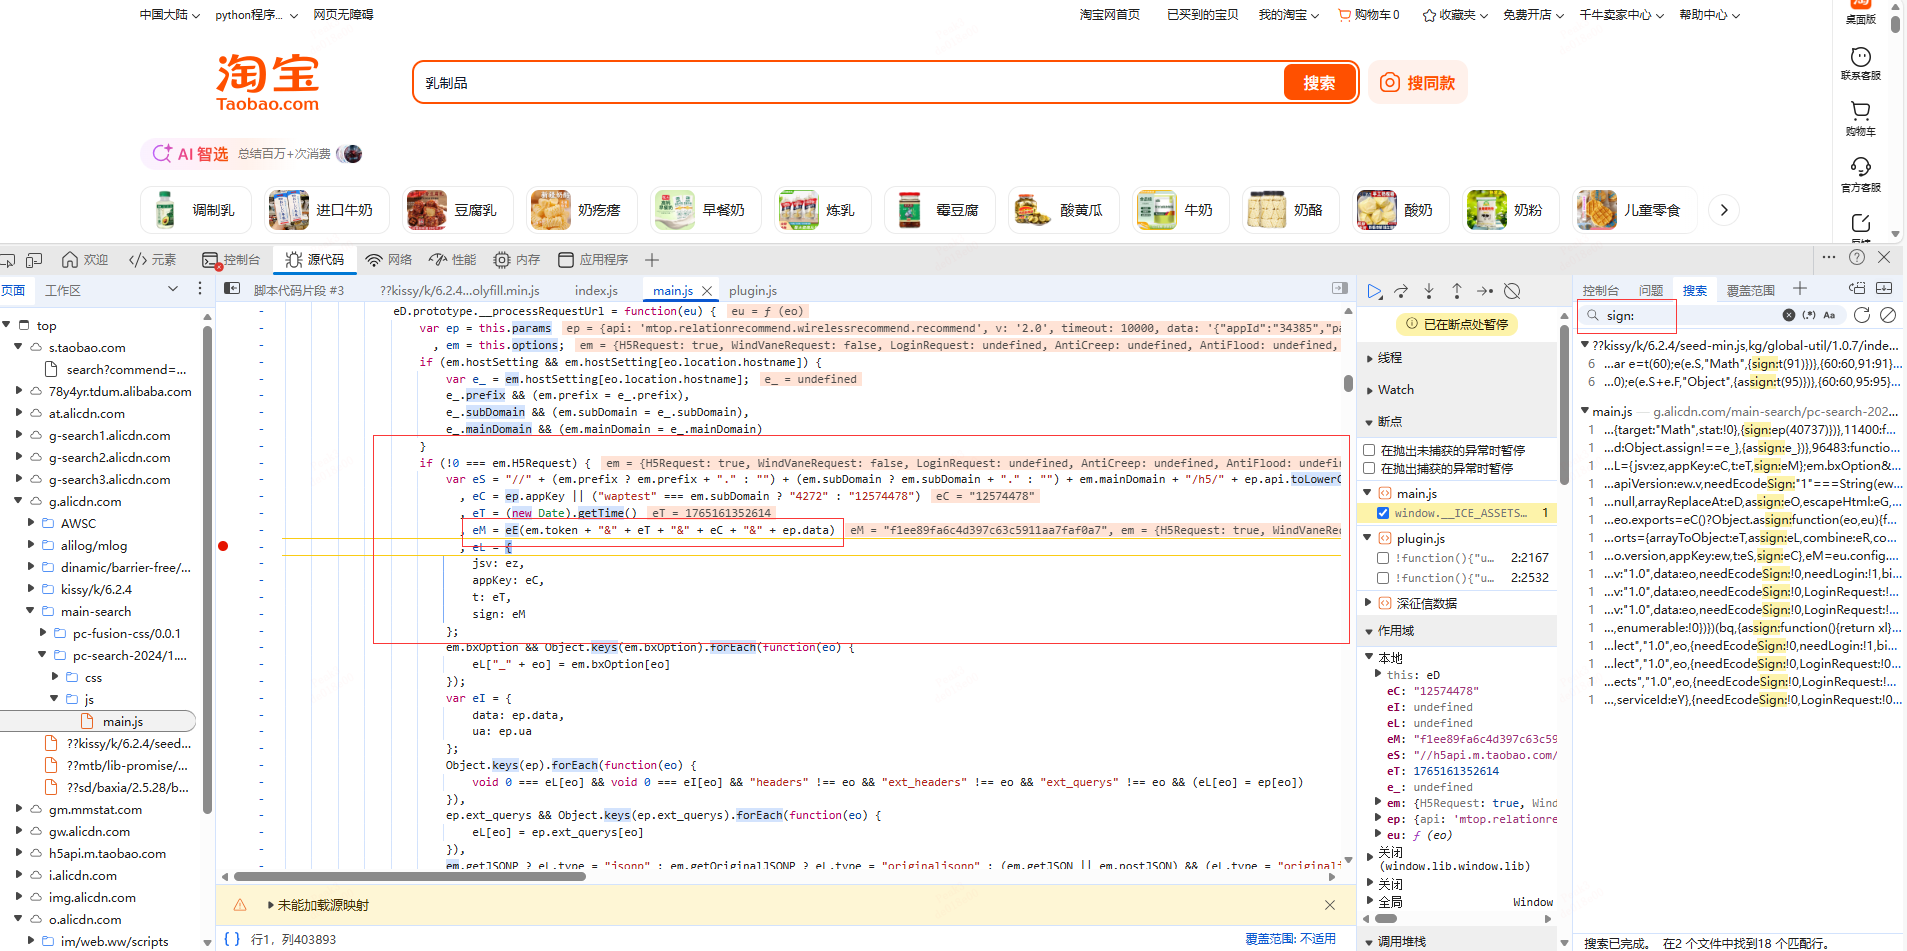
Task: Click orange 搜索 search button
Action: point(1319,83)
